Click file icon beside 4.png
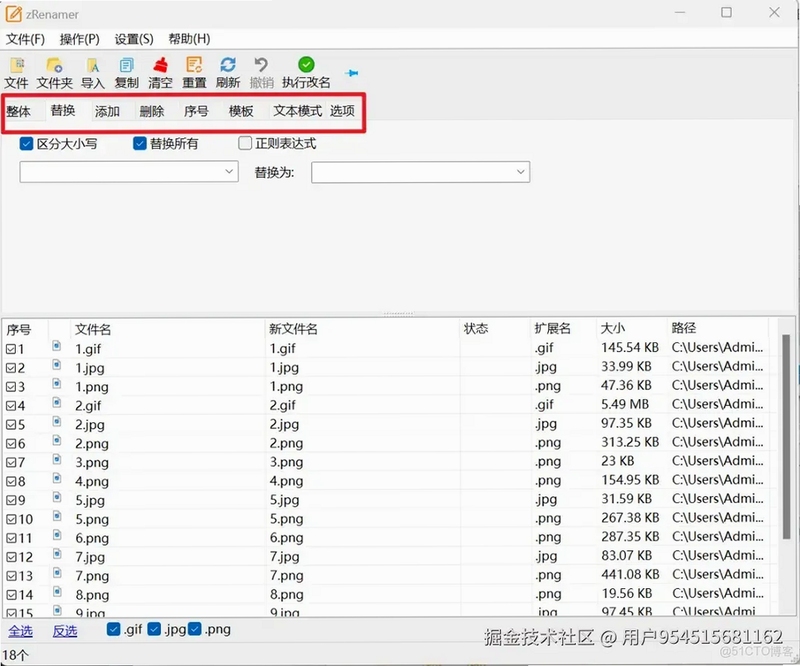 [x=57, y=479]
